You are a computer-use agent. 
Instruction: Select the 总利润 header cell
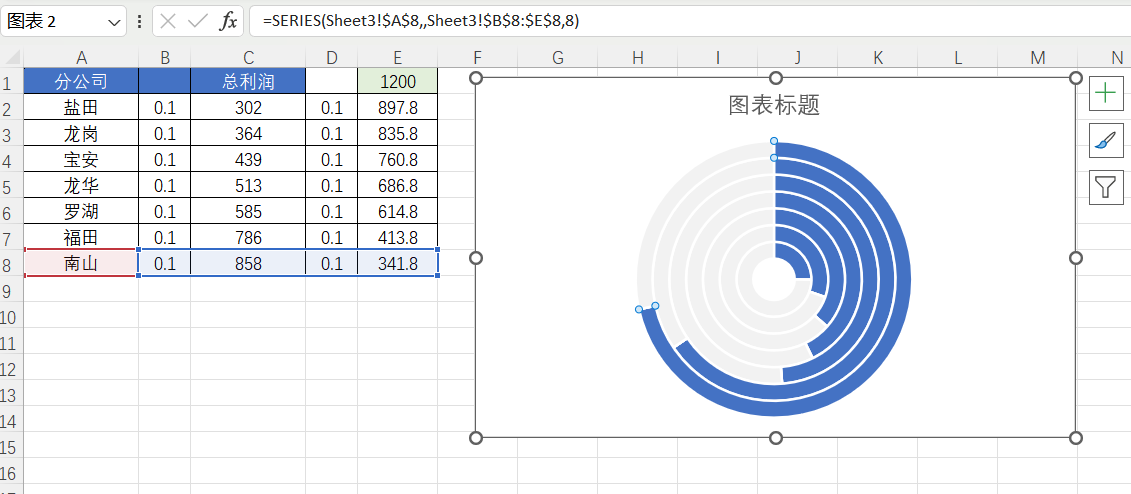pos(248,82)
